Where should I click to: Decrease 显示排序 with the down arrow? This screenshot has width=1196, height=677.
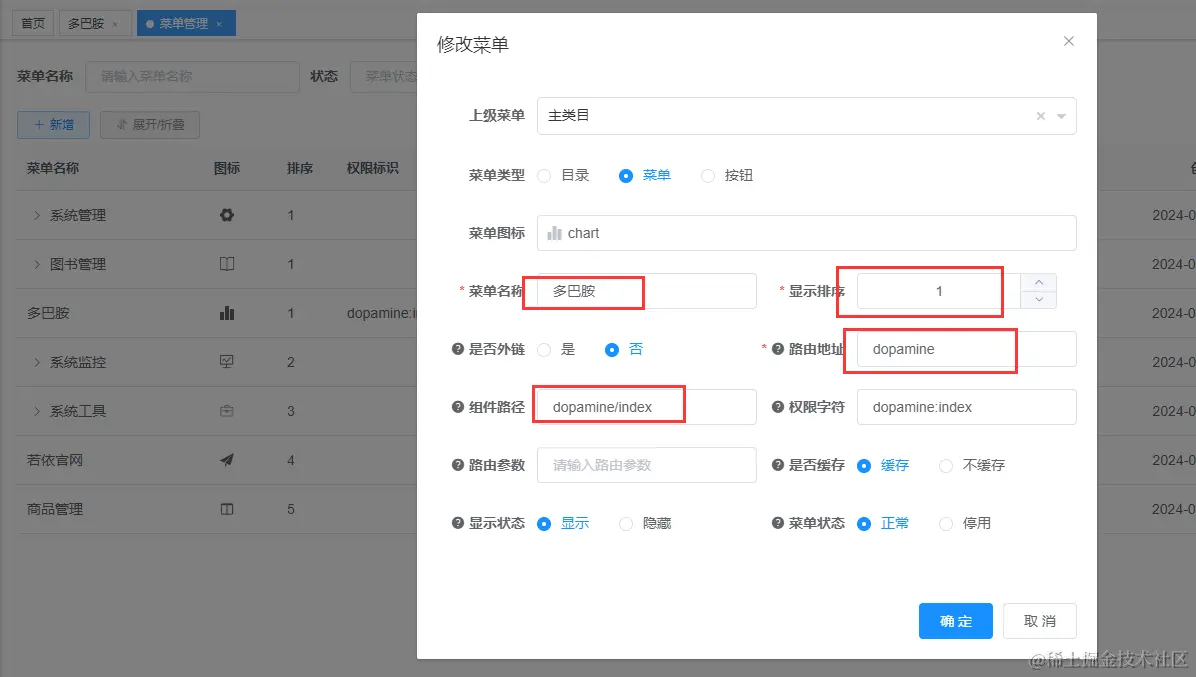[1039, 300]
